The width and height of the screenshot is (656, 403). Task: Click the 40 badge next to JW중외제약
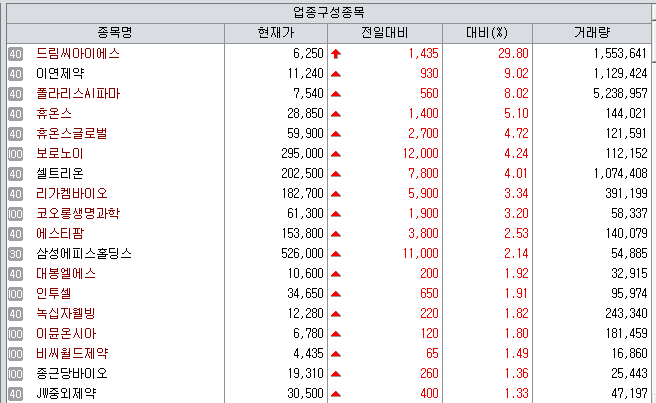click(15, 394)
